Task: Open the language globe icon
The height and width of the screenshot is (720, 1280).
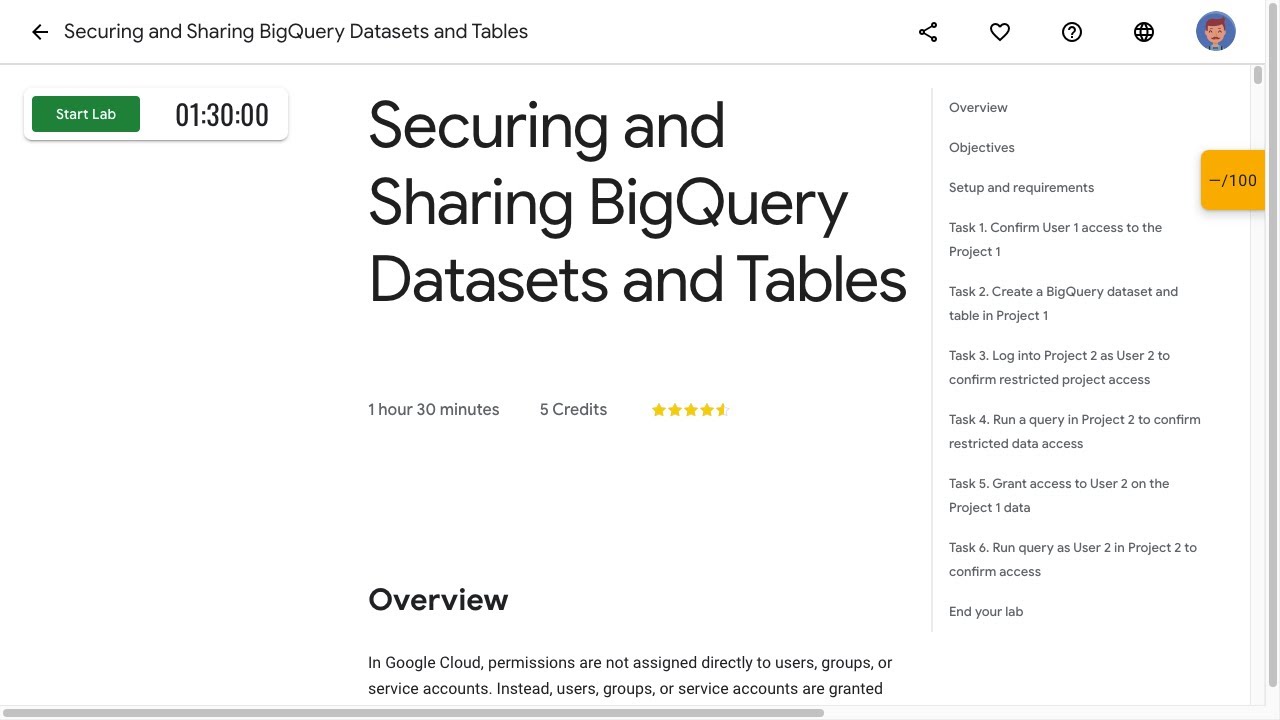Action: pos(1144,32)
